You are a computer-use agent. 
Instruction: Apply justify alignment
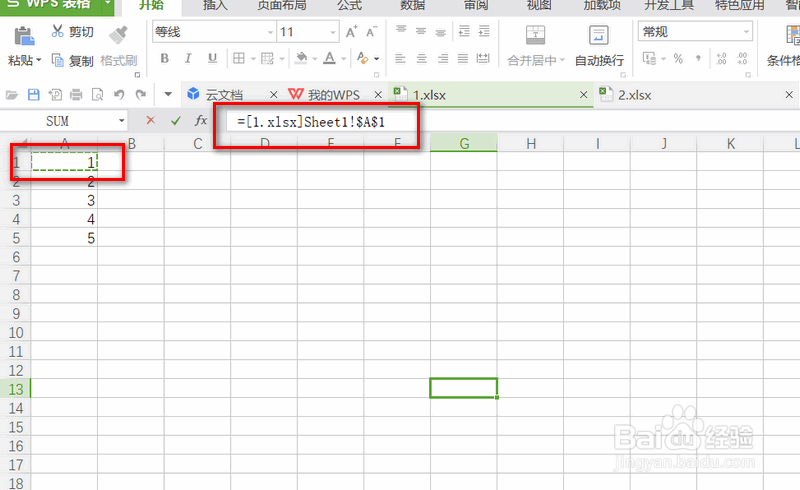[x=463, y=59]
